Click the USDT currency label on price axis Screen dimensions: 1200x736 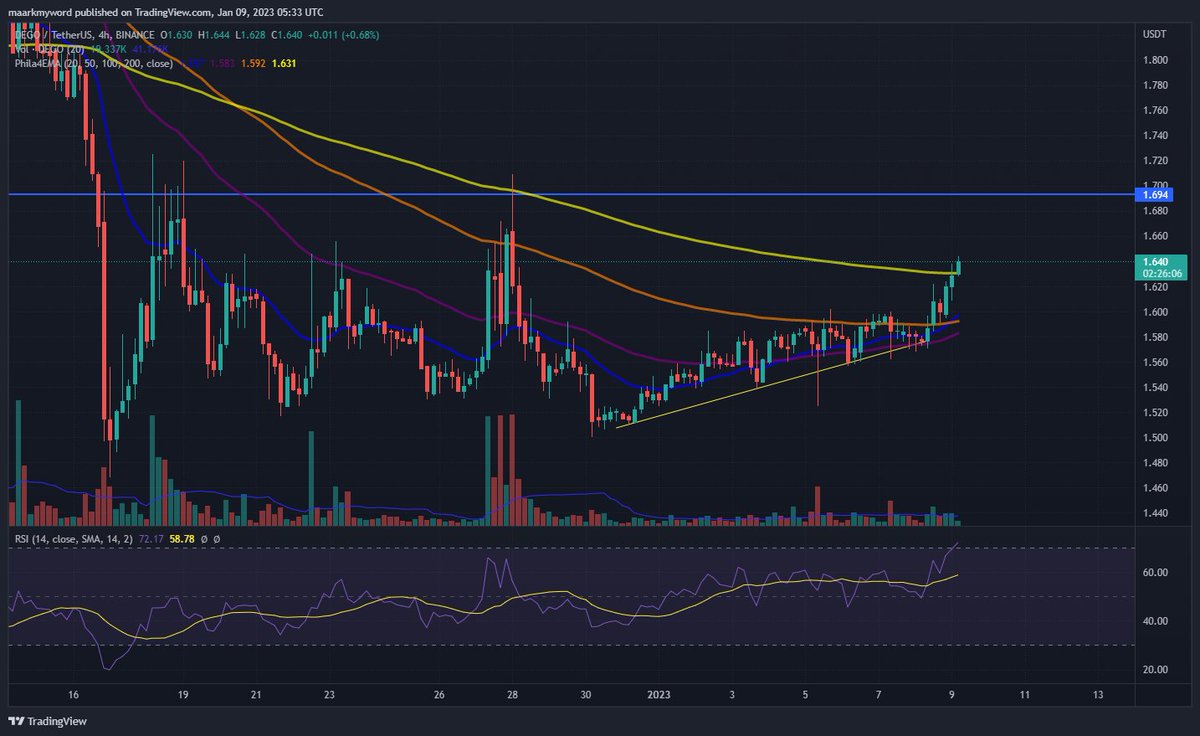[1153, 34]
